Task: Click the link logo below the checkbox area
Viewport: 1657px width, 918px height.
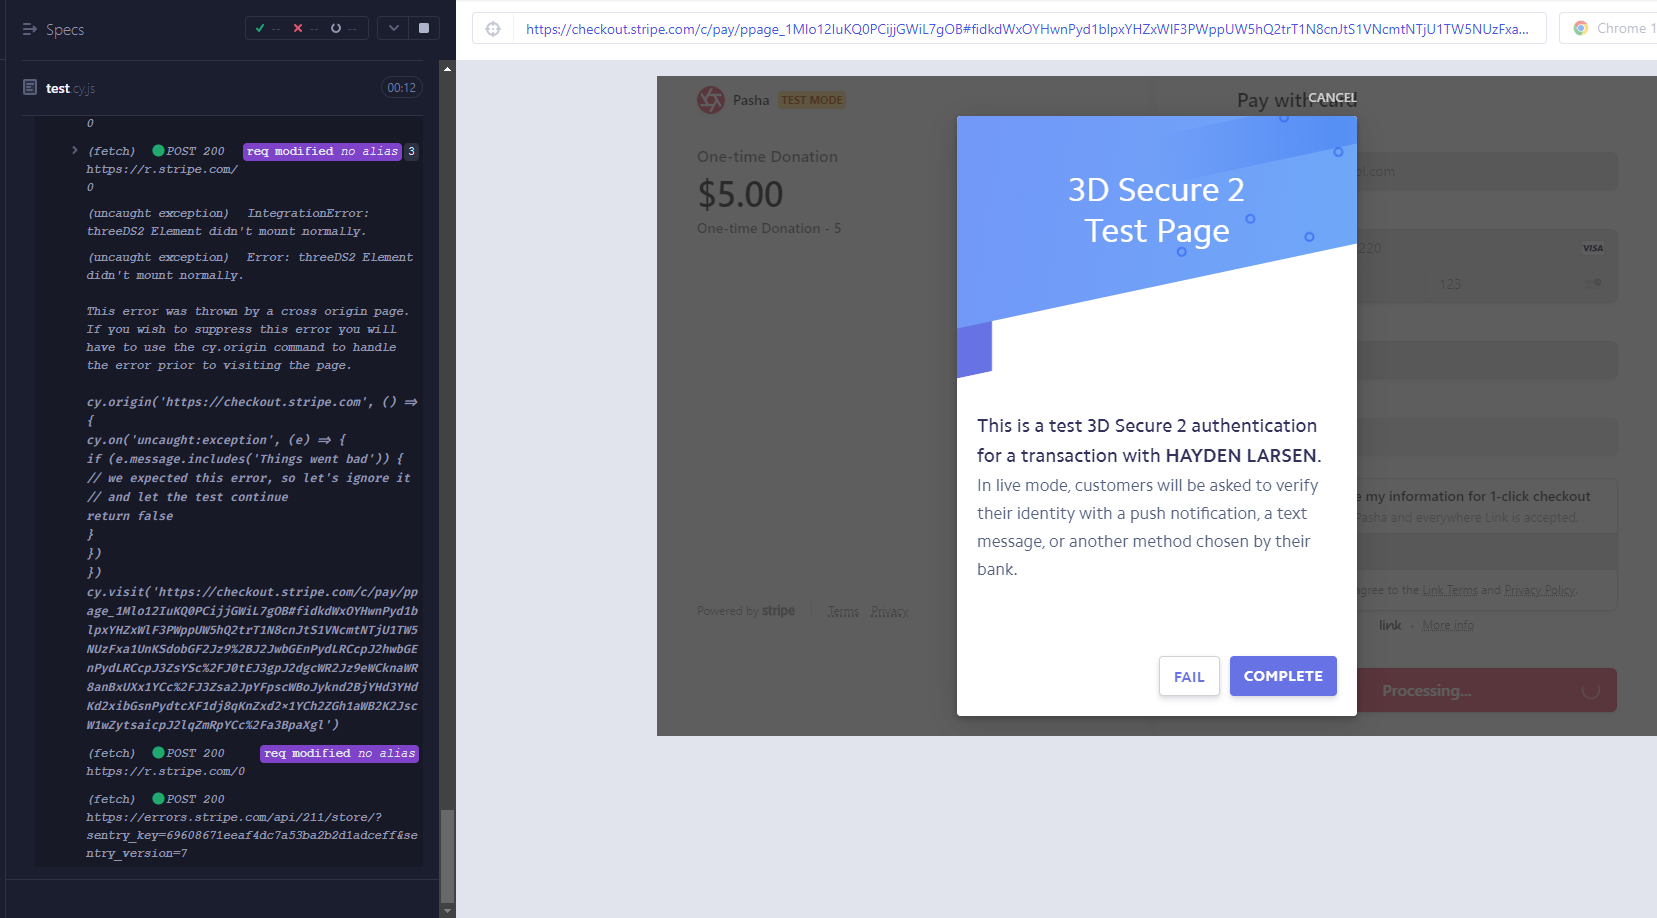Action: [1390, 625]
